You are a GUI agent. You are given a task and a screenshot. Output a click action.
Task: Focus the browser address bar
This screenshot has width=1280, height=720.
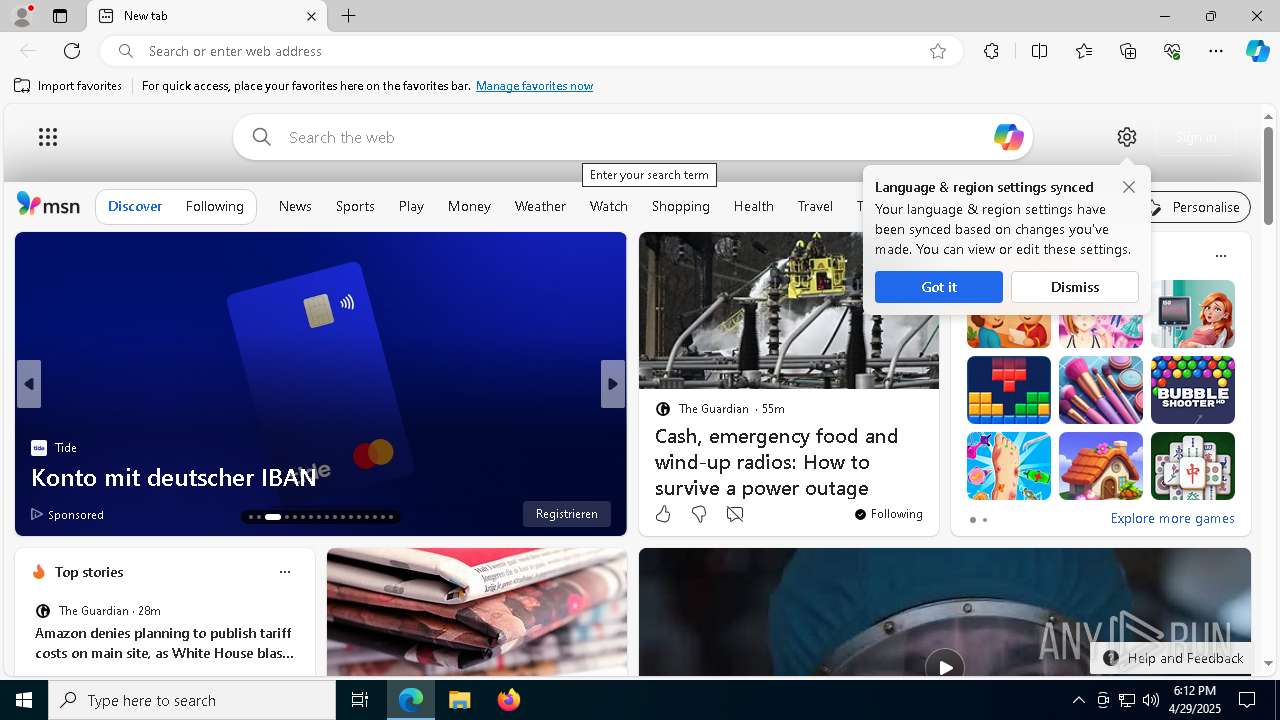point(530,51)
